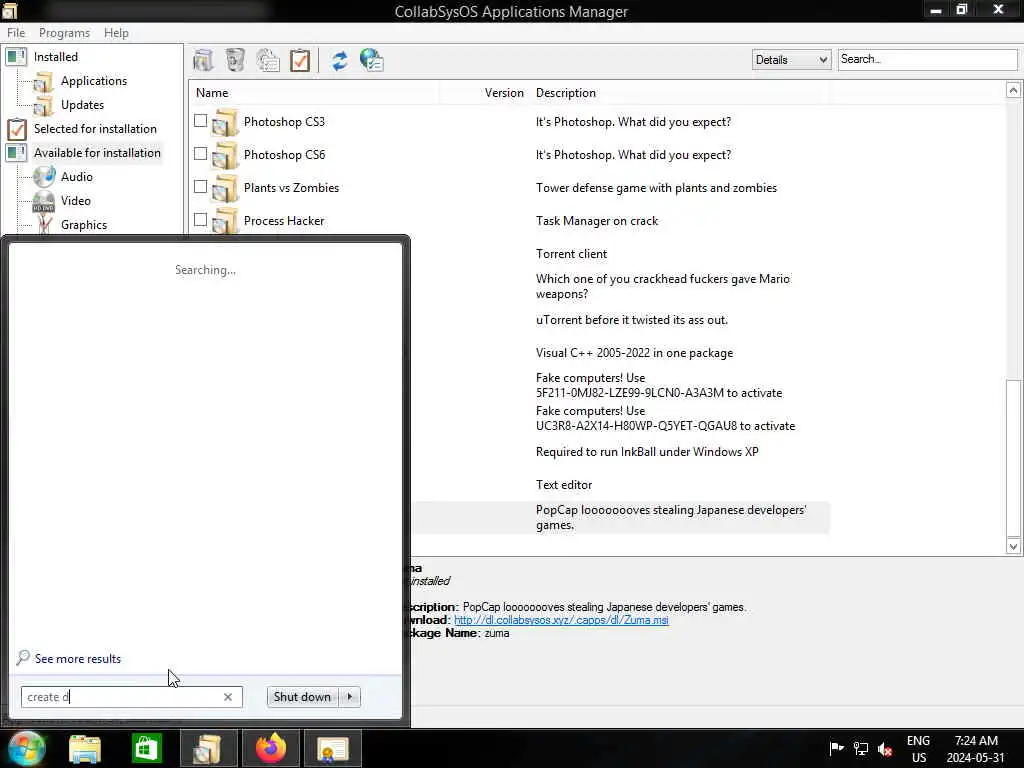Check the Plants vs Zombies checkbox
1024x768 pixels.
(x=200, y=186)
